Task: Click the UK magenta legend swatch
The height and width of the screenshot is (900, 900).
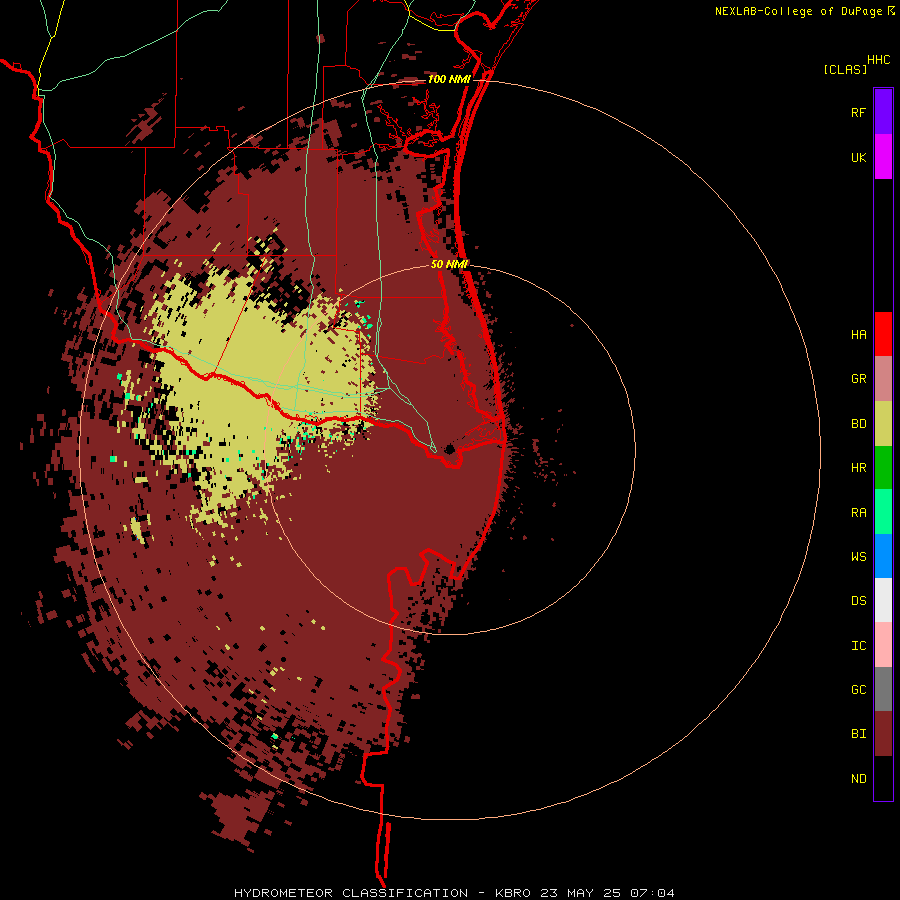Action: (883, 157)
